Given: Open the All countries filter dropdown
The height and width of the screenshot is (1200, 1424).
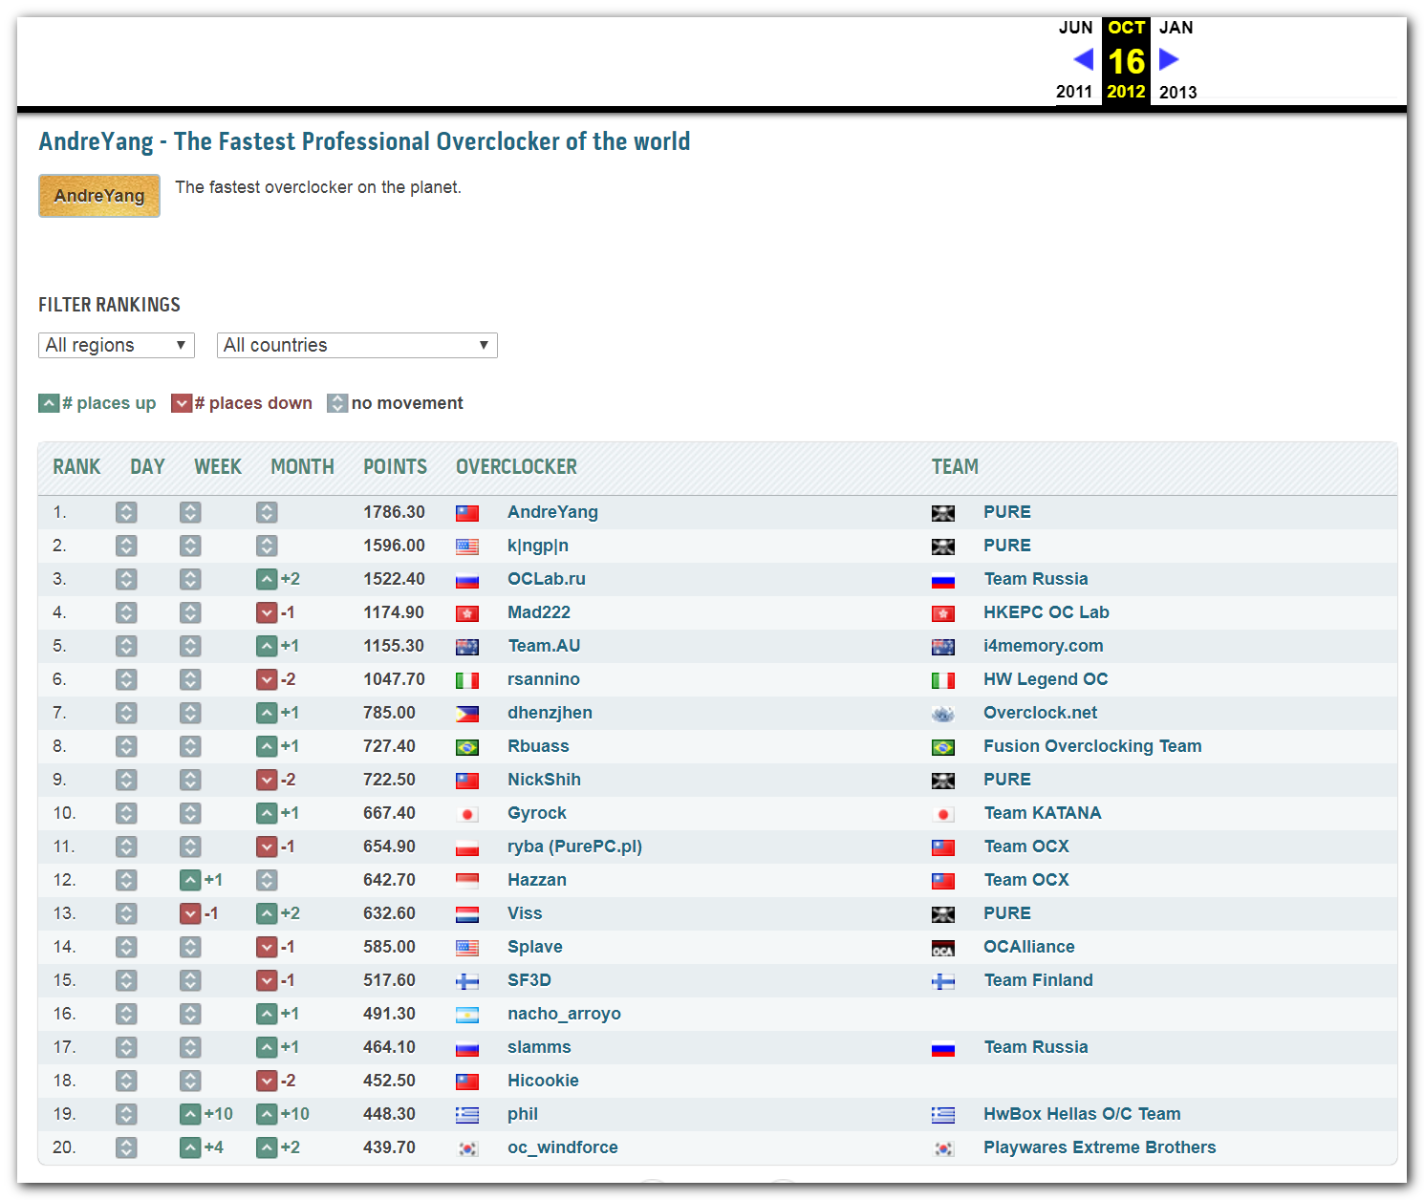Looking at the screenshot, I should [x=357, y=345].
